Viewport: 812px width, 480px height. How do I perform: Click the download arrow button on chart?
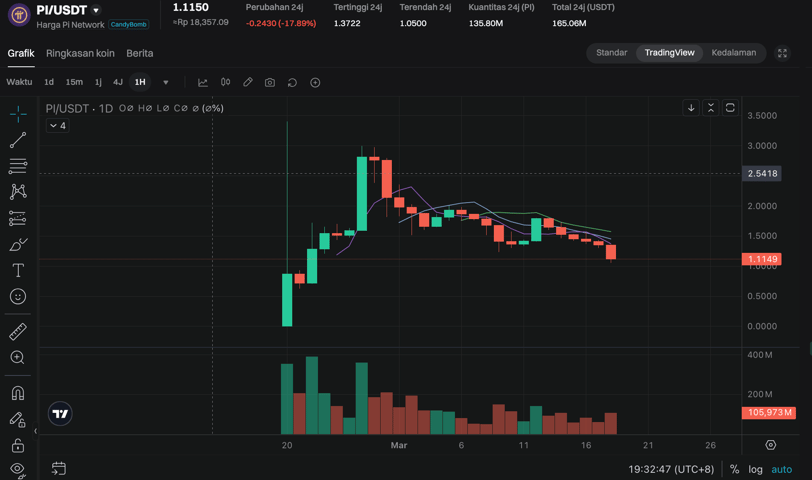pos(691,108)
